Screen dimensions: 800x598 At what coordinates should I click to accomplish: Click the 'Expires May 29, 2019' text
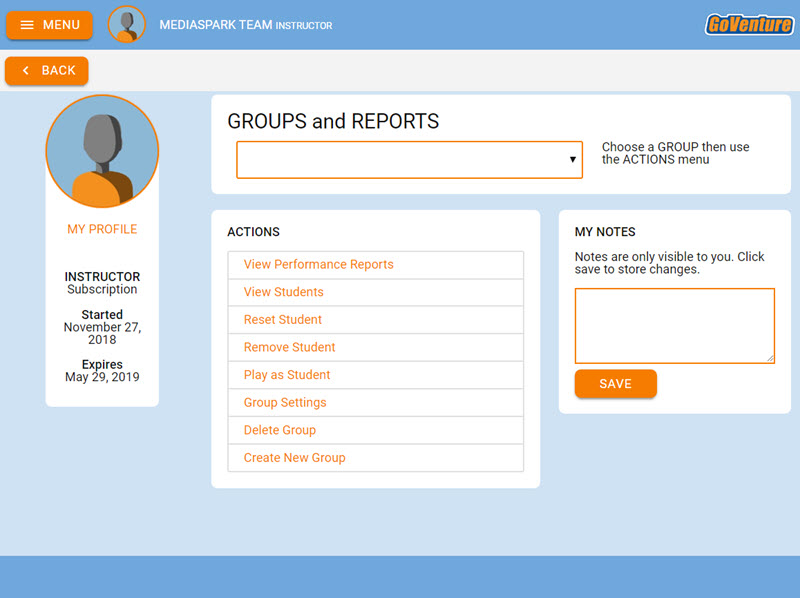102,370
